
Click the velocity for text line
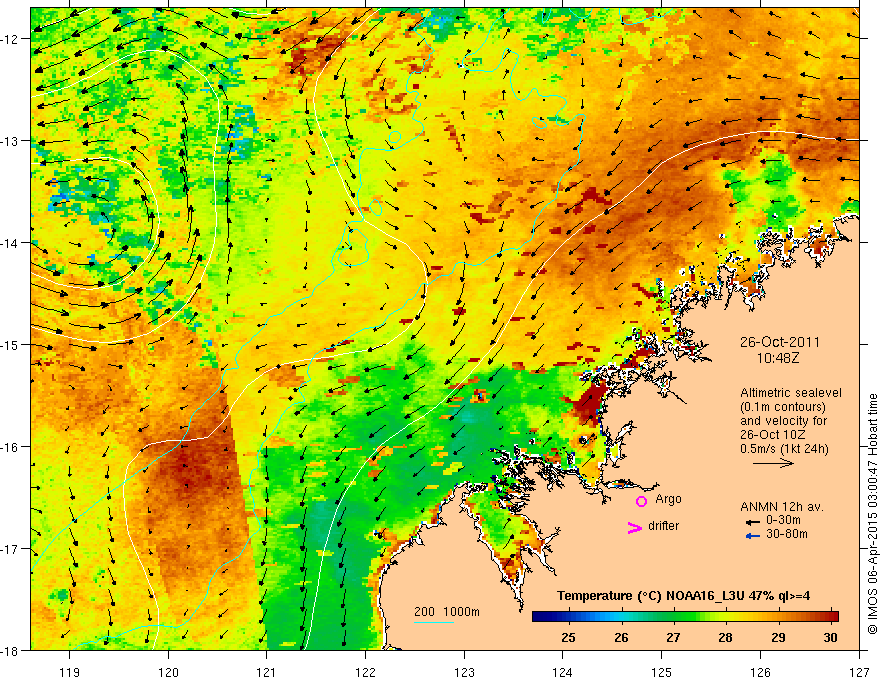coord(783,421)
